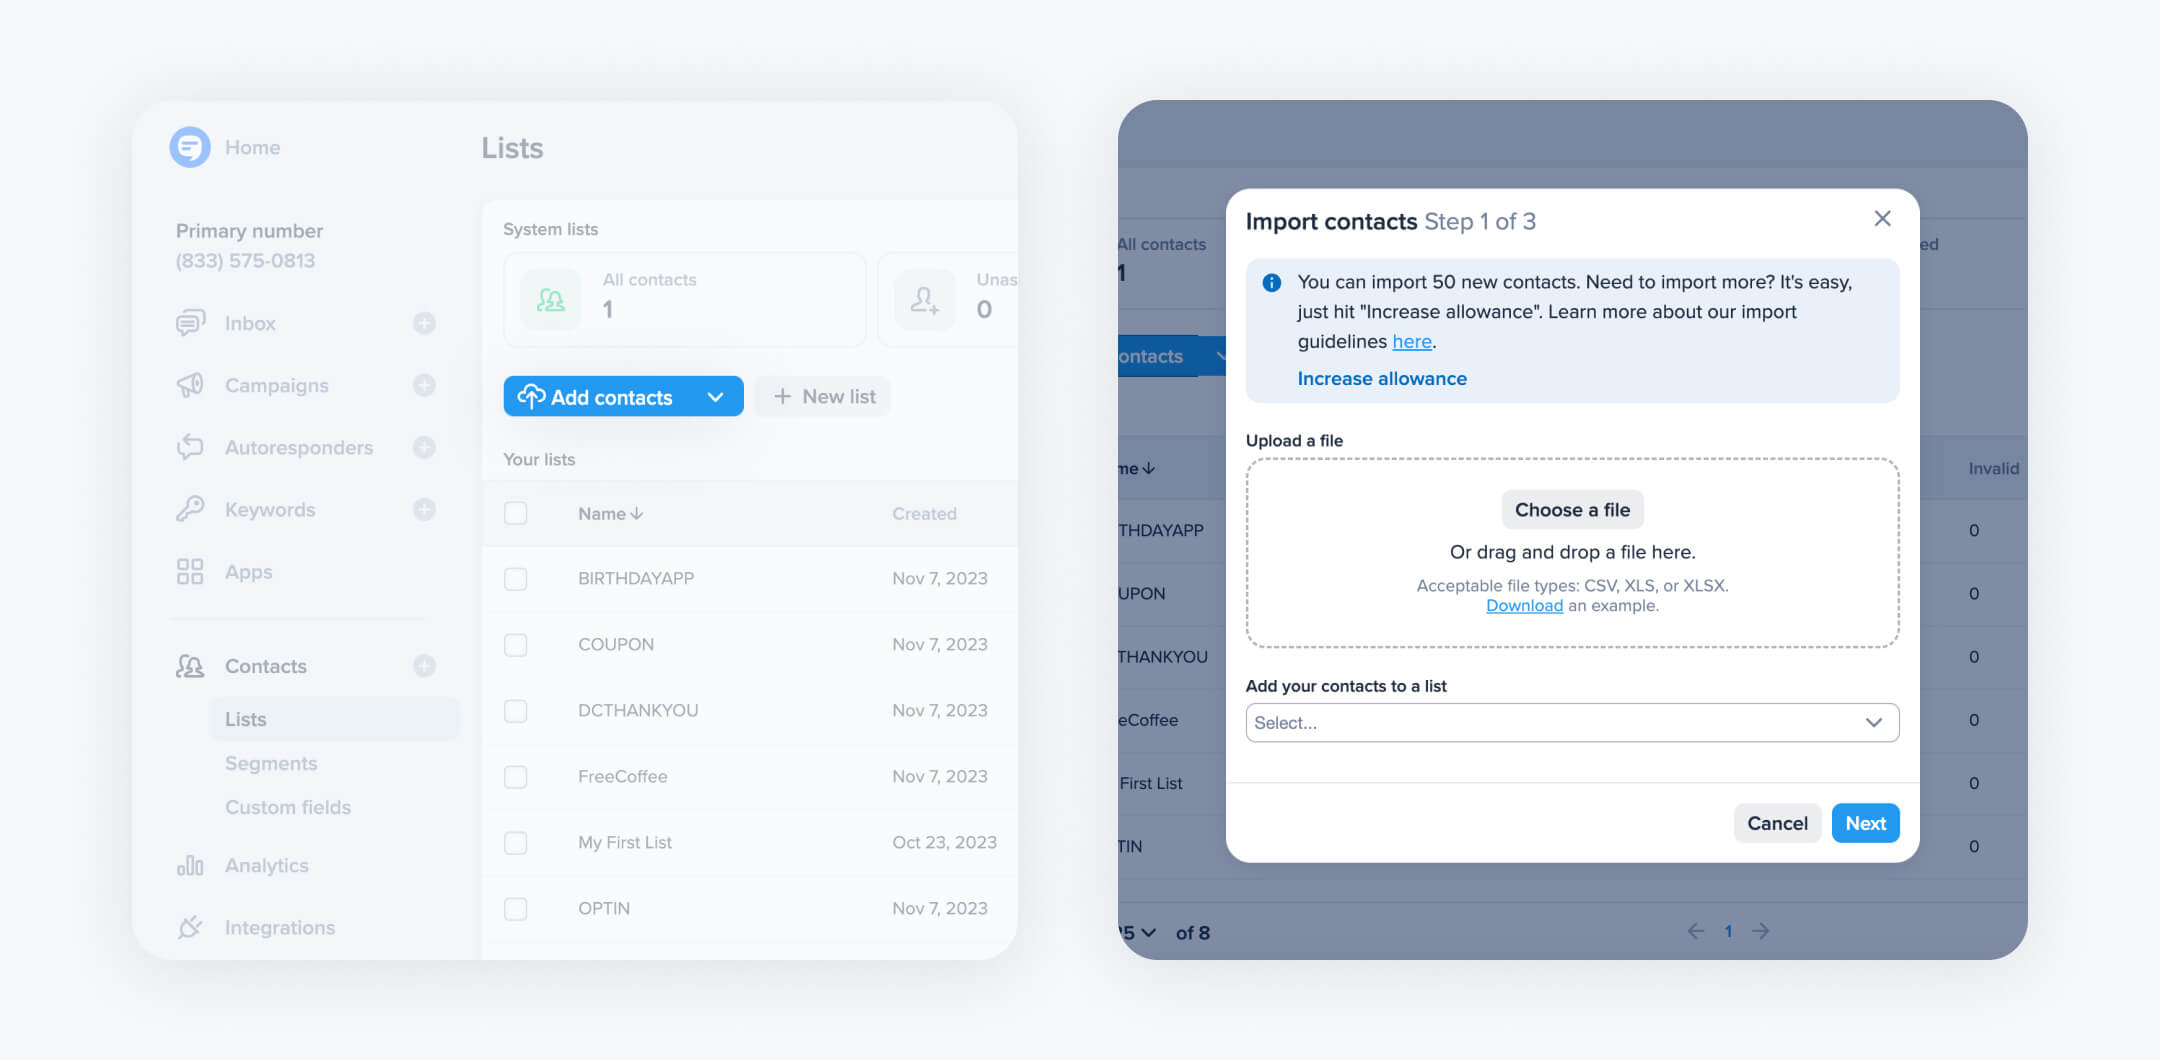This screenshot has height=1060, width=2160.
Task: Click Choose a file in the upload area
Action: point(1571,509)
